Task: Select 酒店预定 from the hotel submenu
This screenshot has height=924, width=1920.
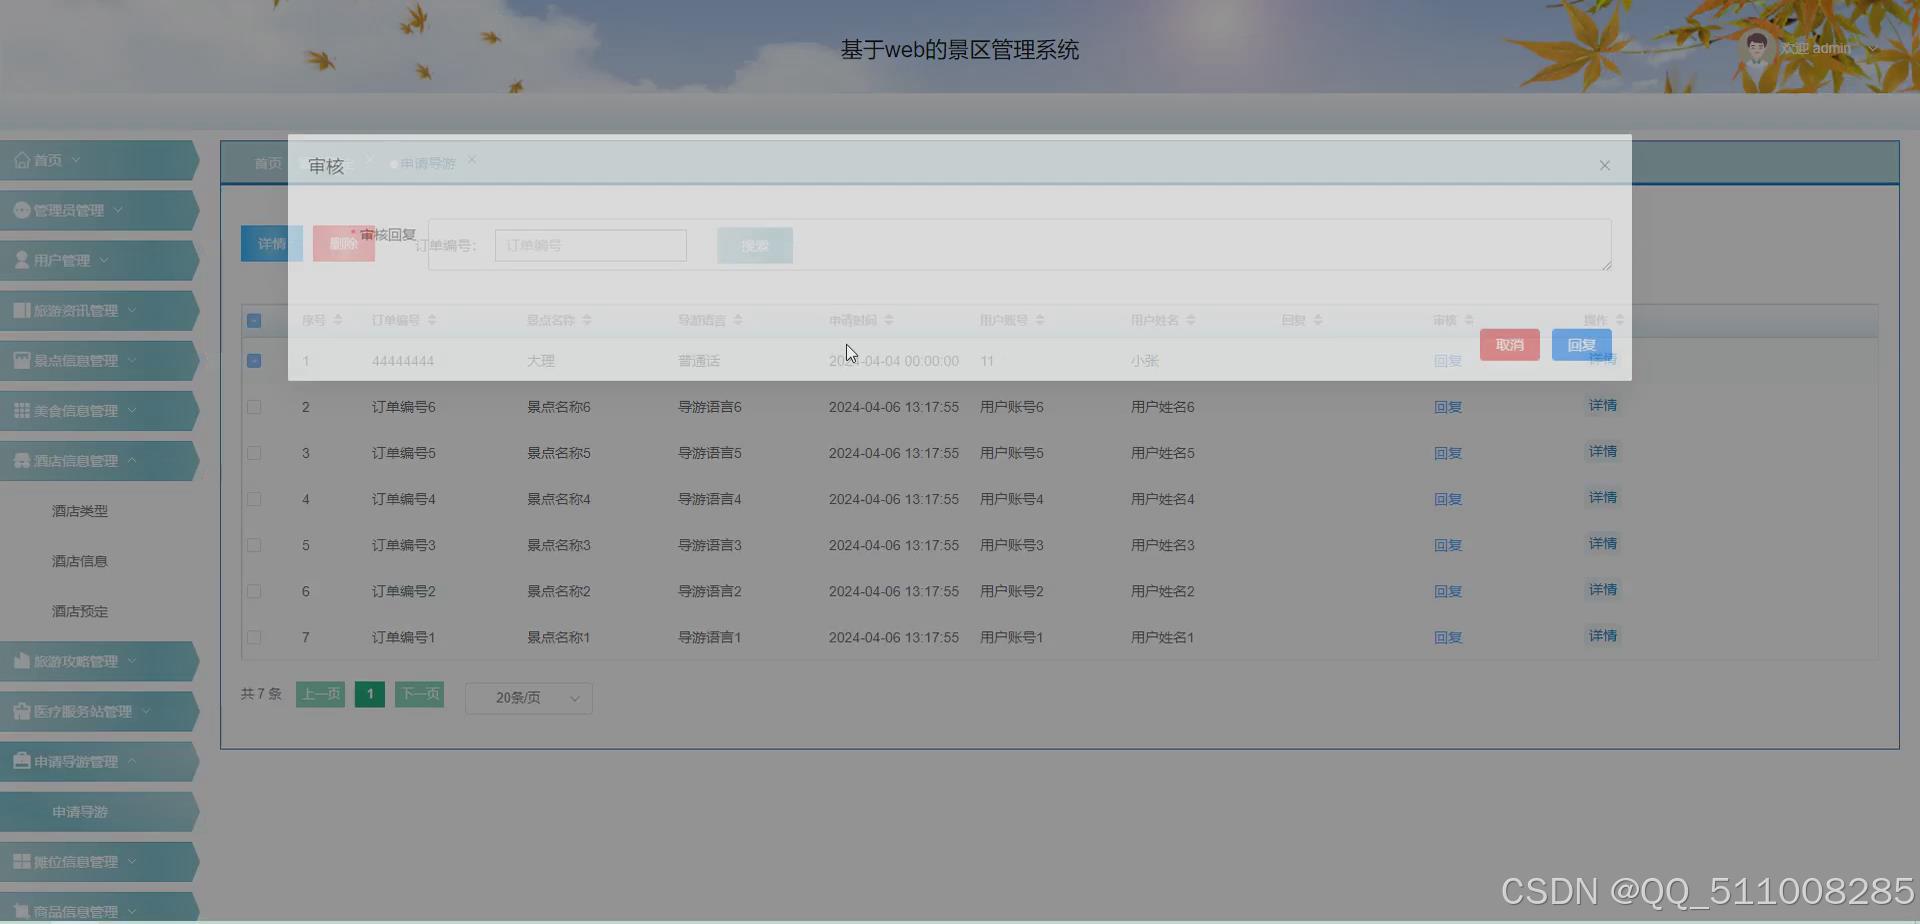Action: point(79,611)
